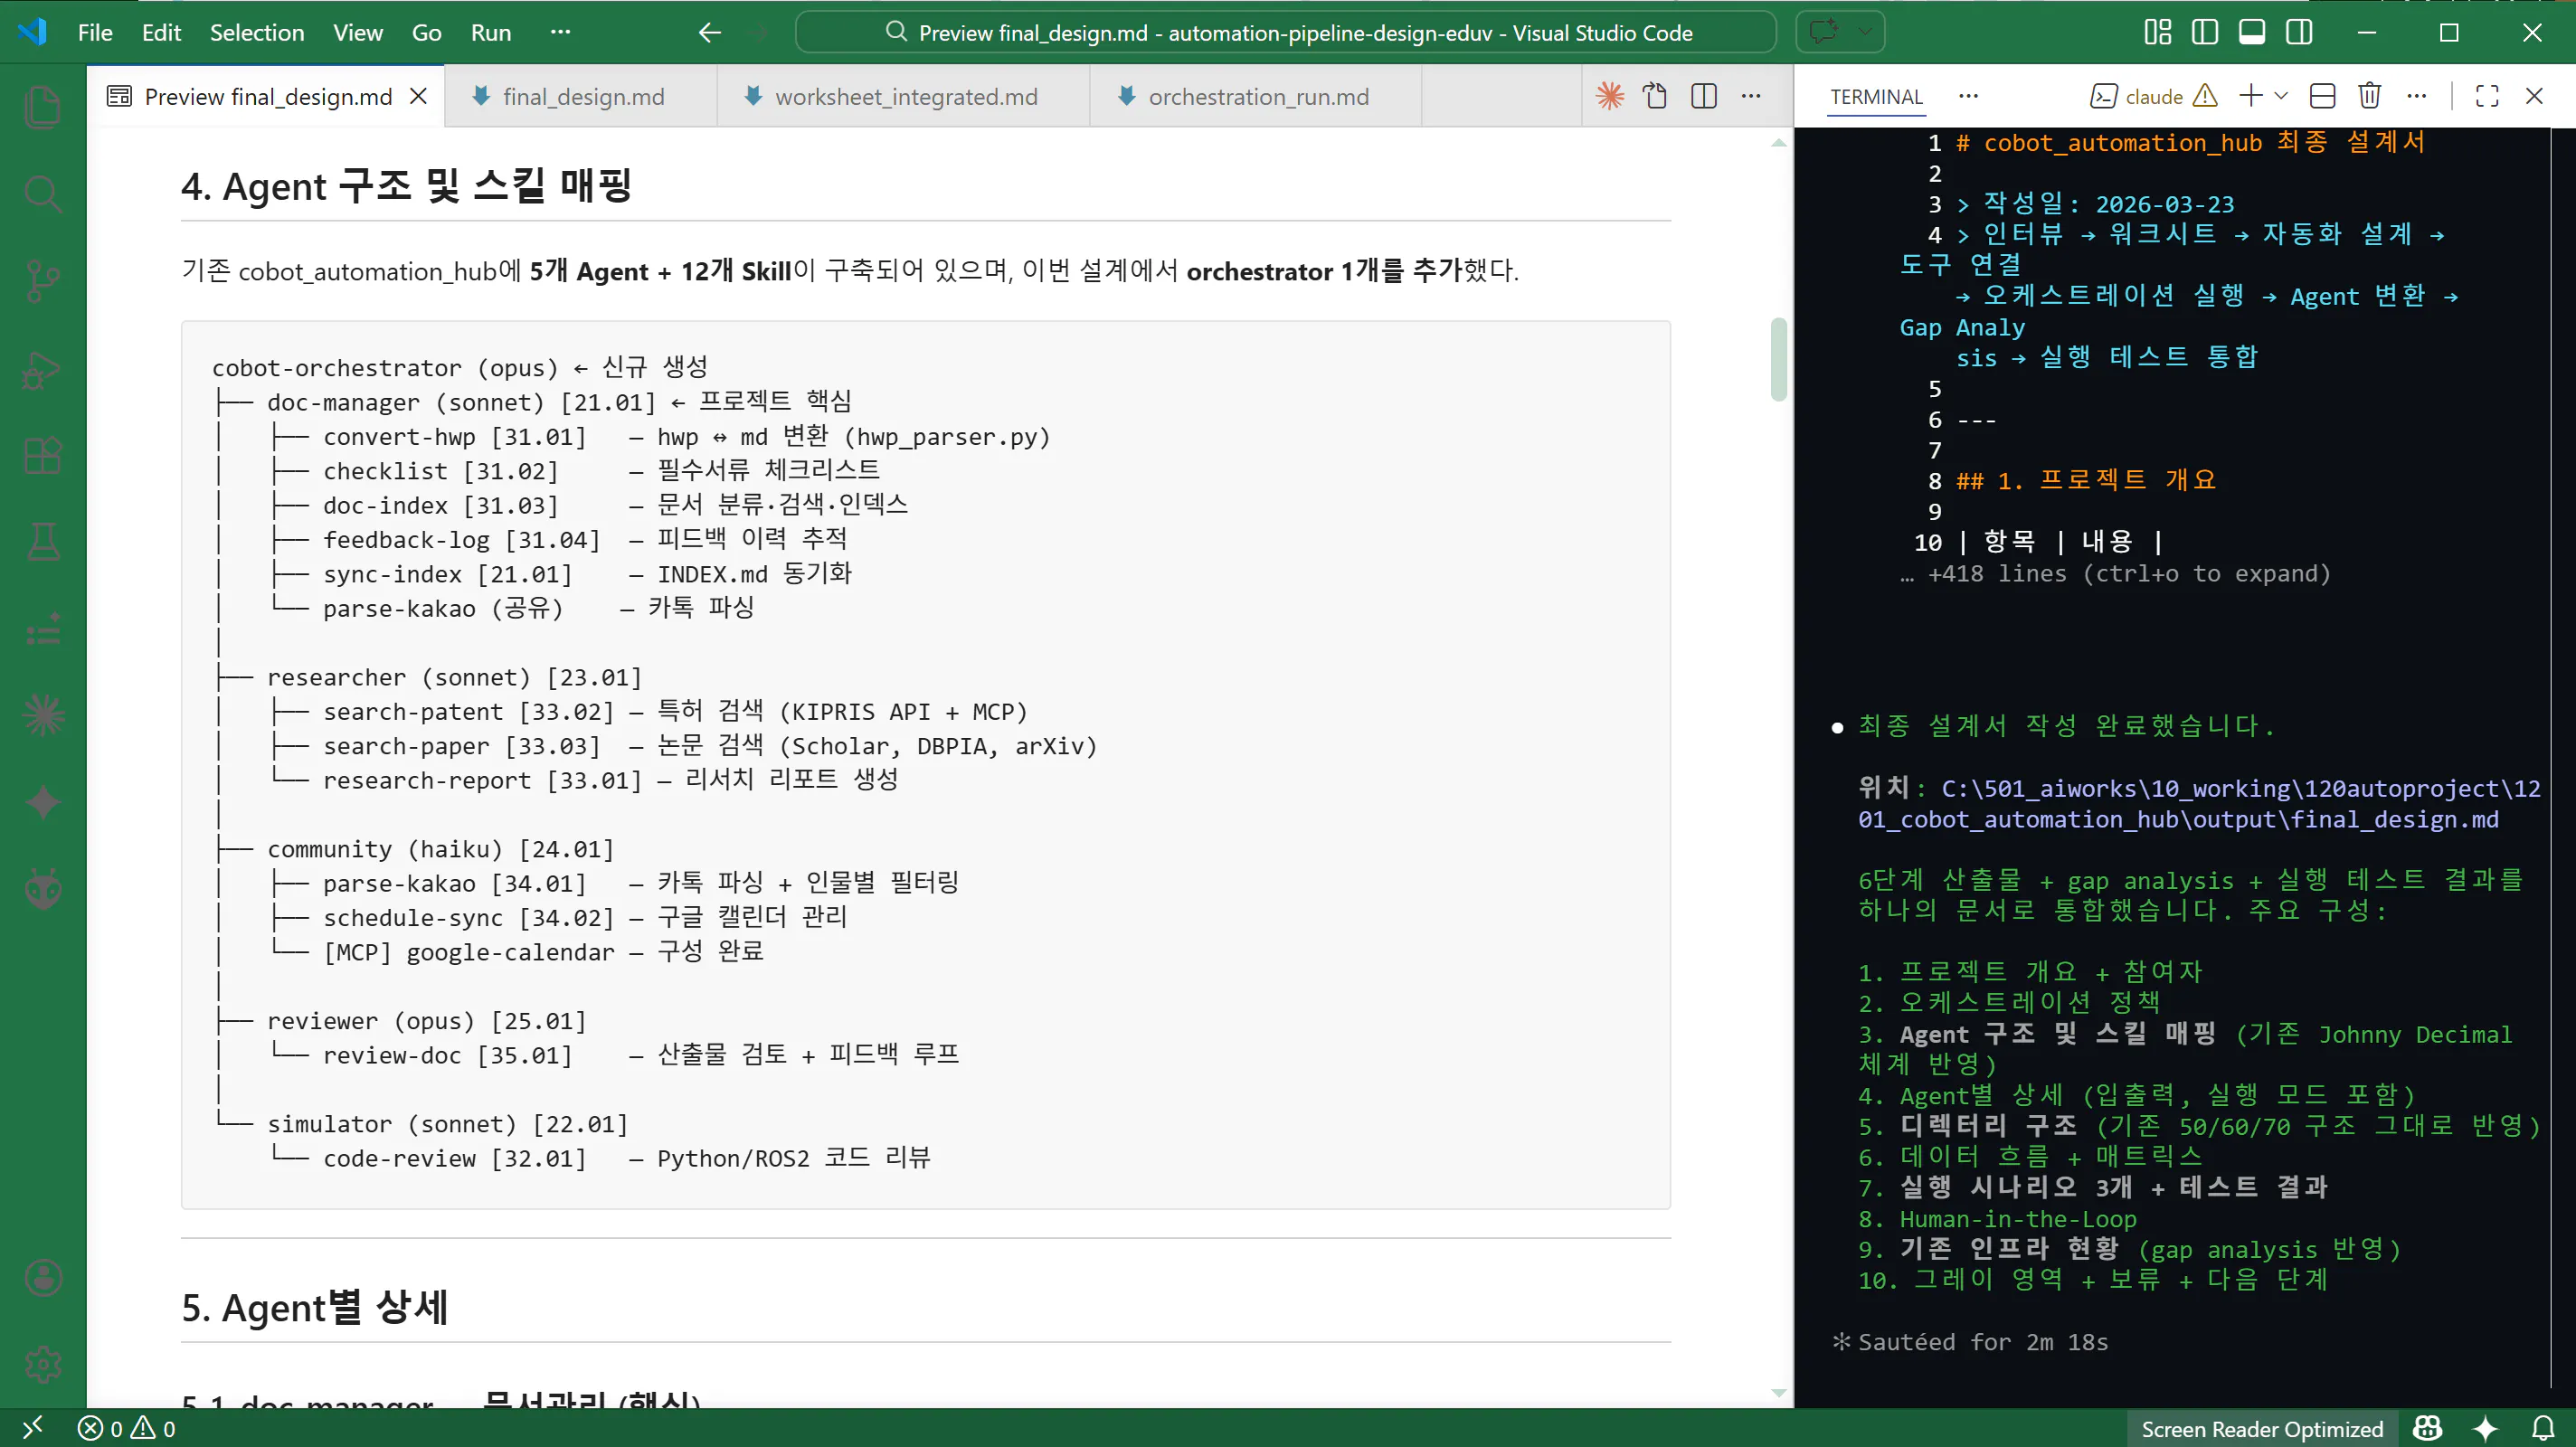Open Copilot status icon in status bar
This screenshot has width=2576, height=1447.
[2427, 1428]
